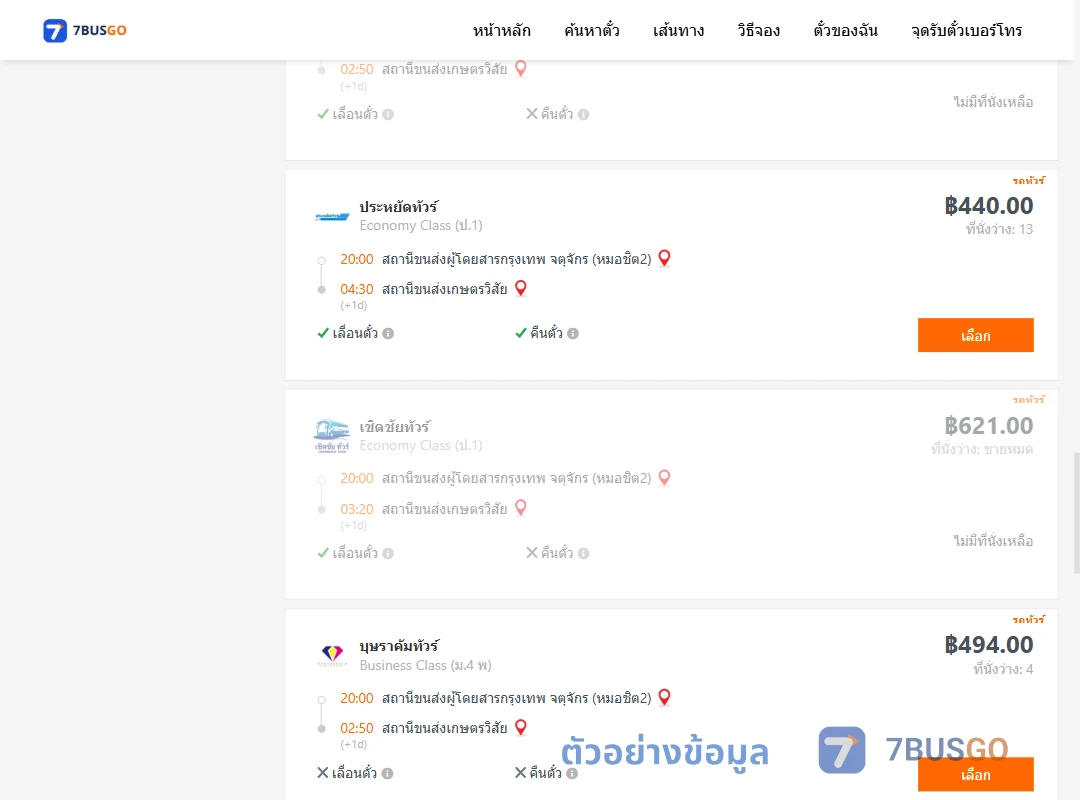The width and height of the screenshot is (1080, 800).
Task: Show คืนตั๋ว info icon in เชิดชัยทัวร์ card
Action: (x=583, y=553)
